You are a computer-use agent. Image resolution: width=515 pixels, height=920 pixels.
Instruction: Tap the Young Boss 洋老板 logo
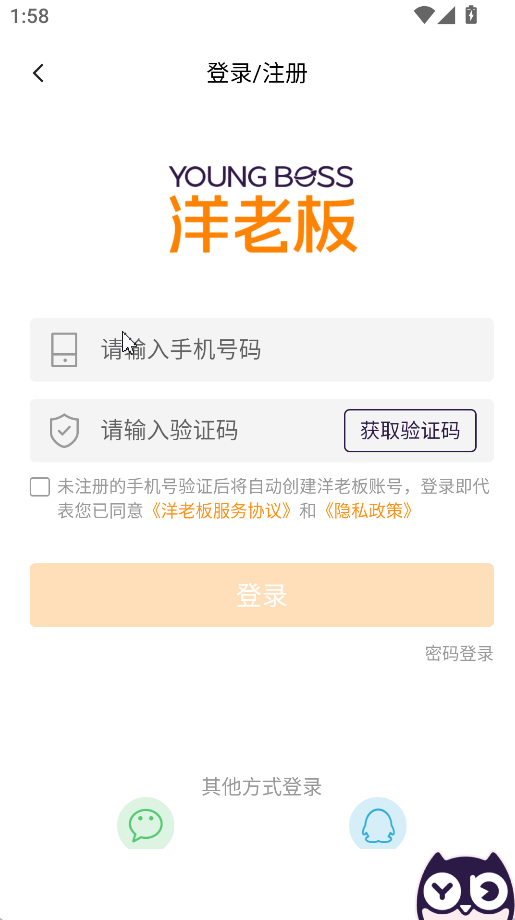(262, 209)
